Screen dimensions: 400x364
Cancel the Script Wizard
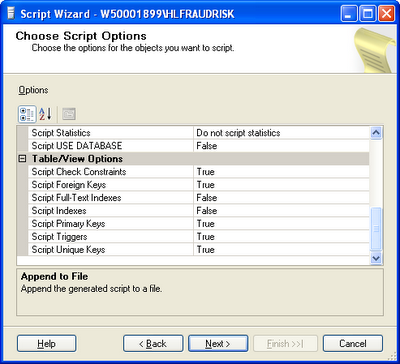point(353,344)
